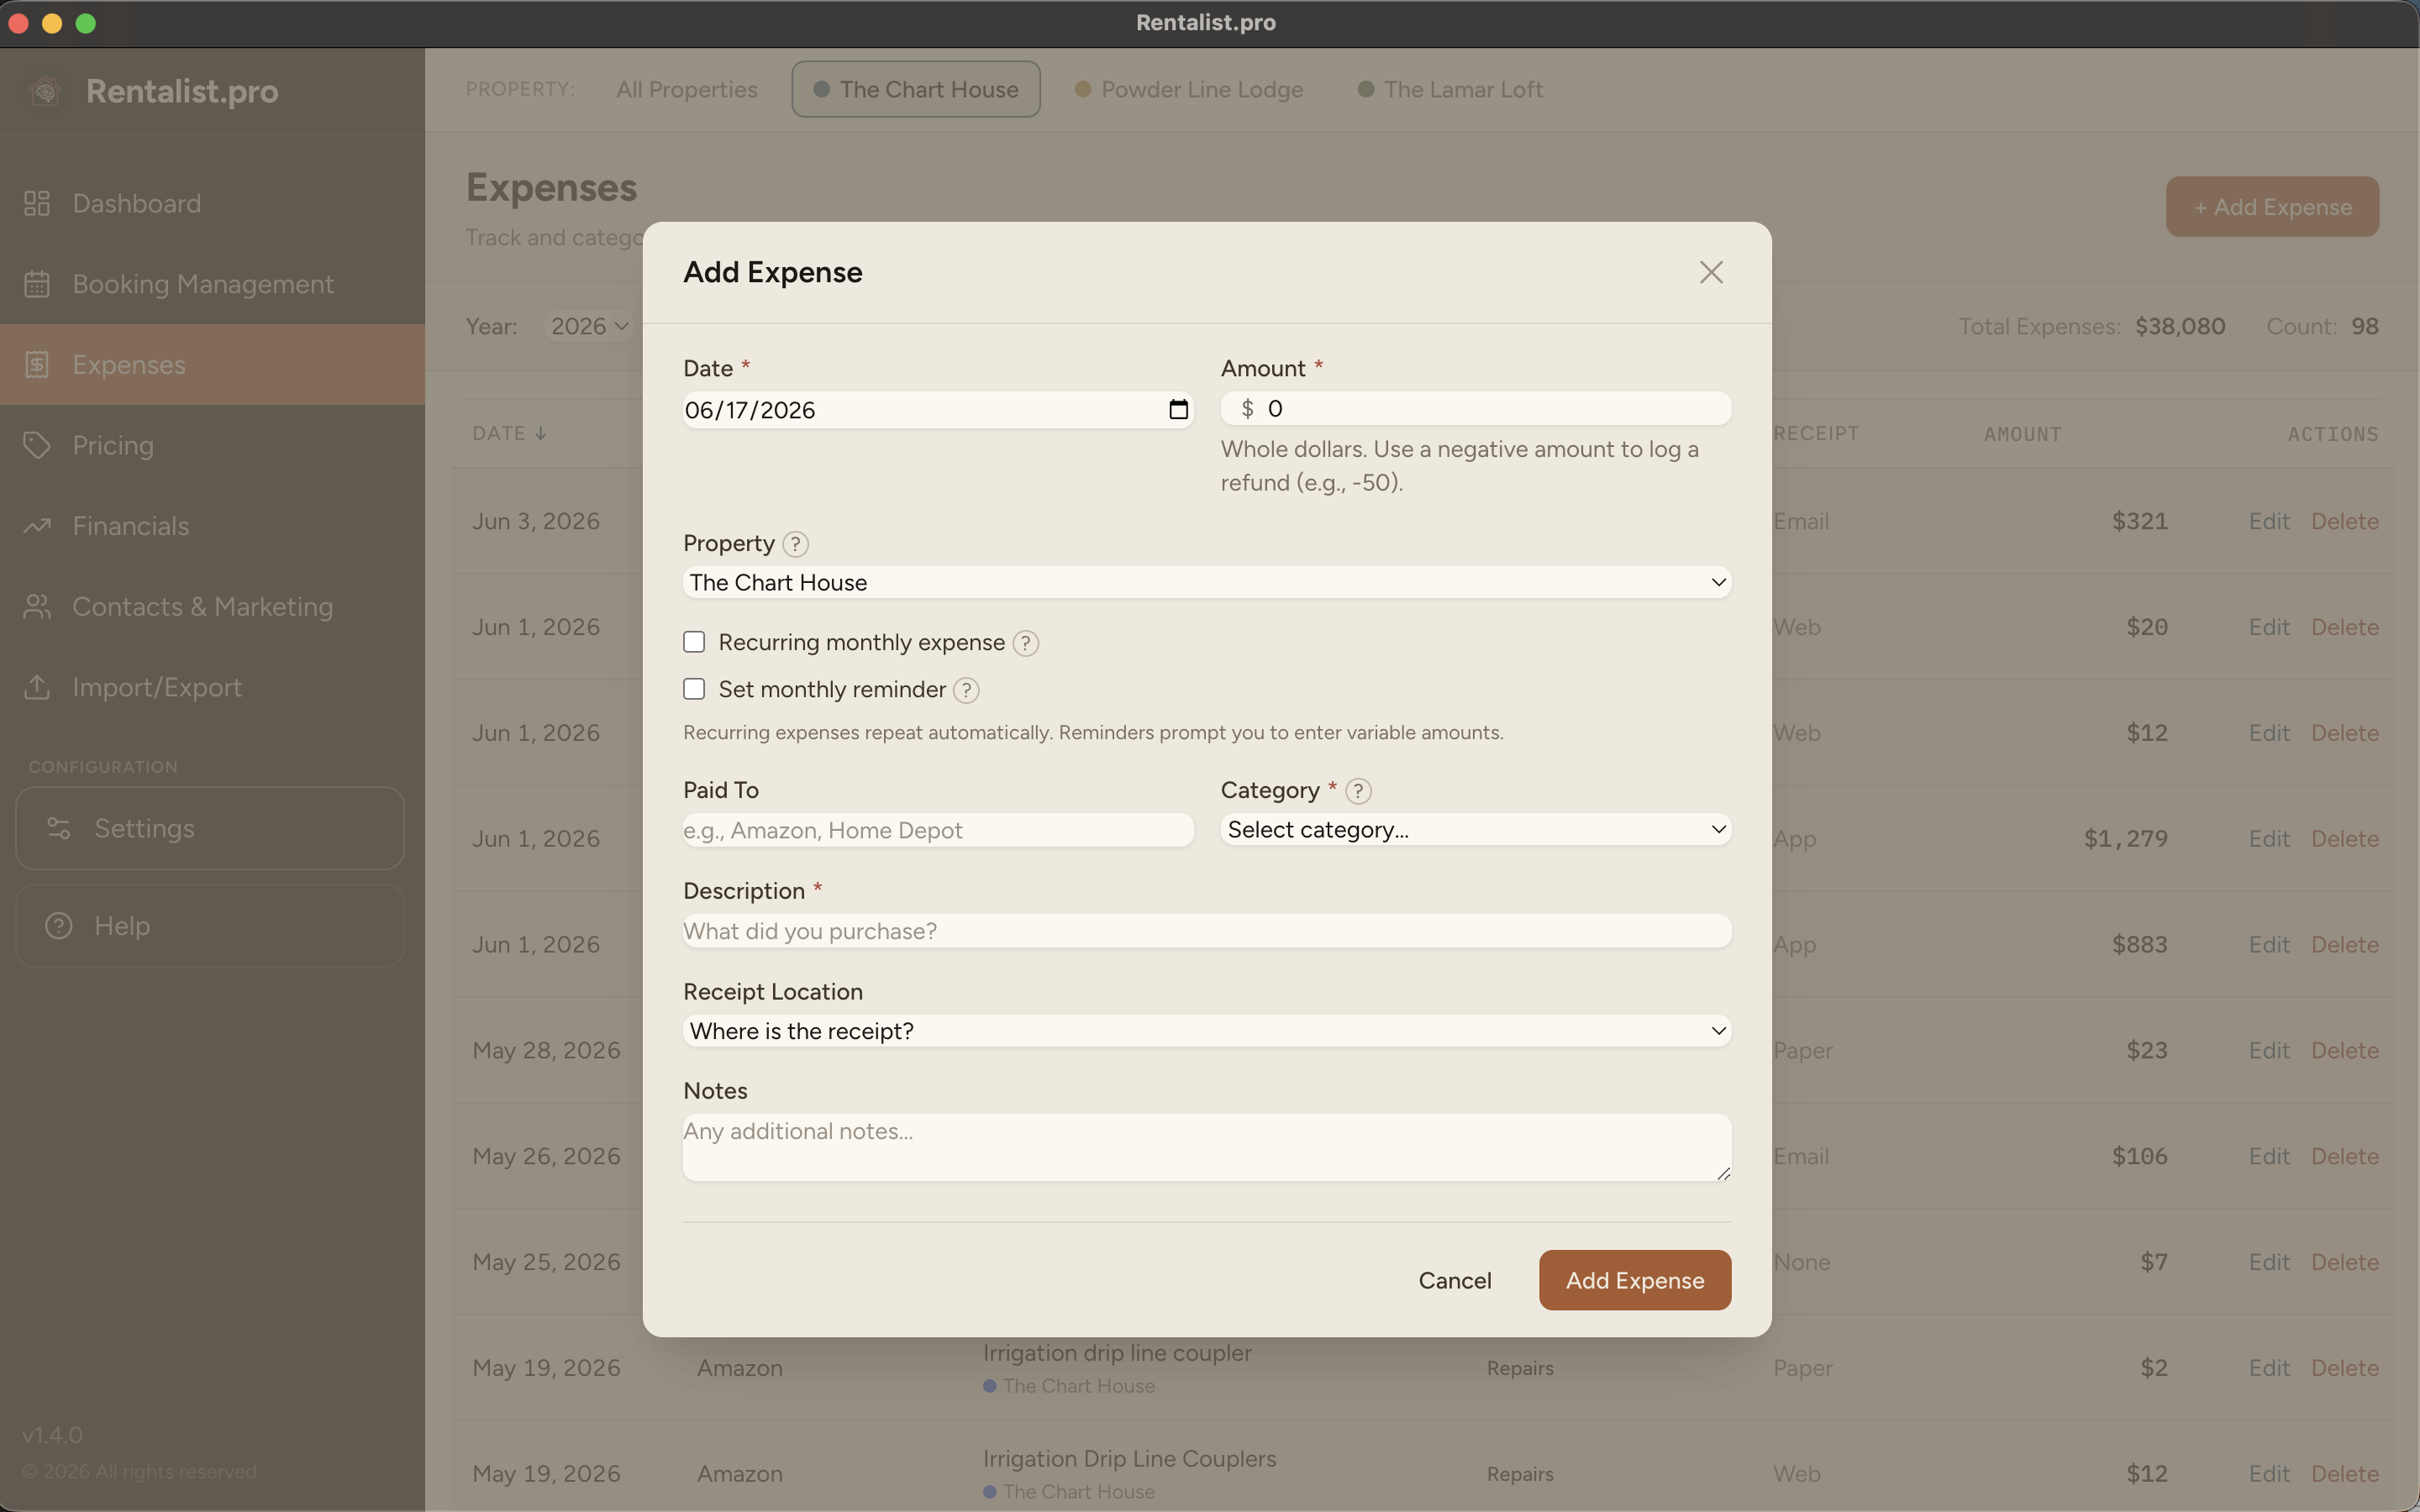
Task: Open Import/Export from the sidebar
Action: [212, 687]
